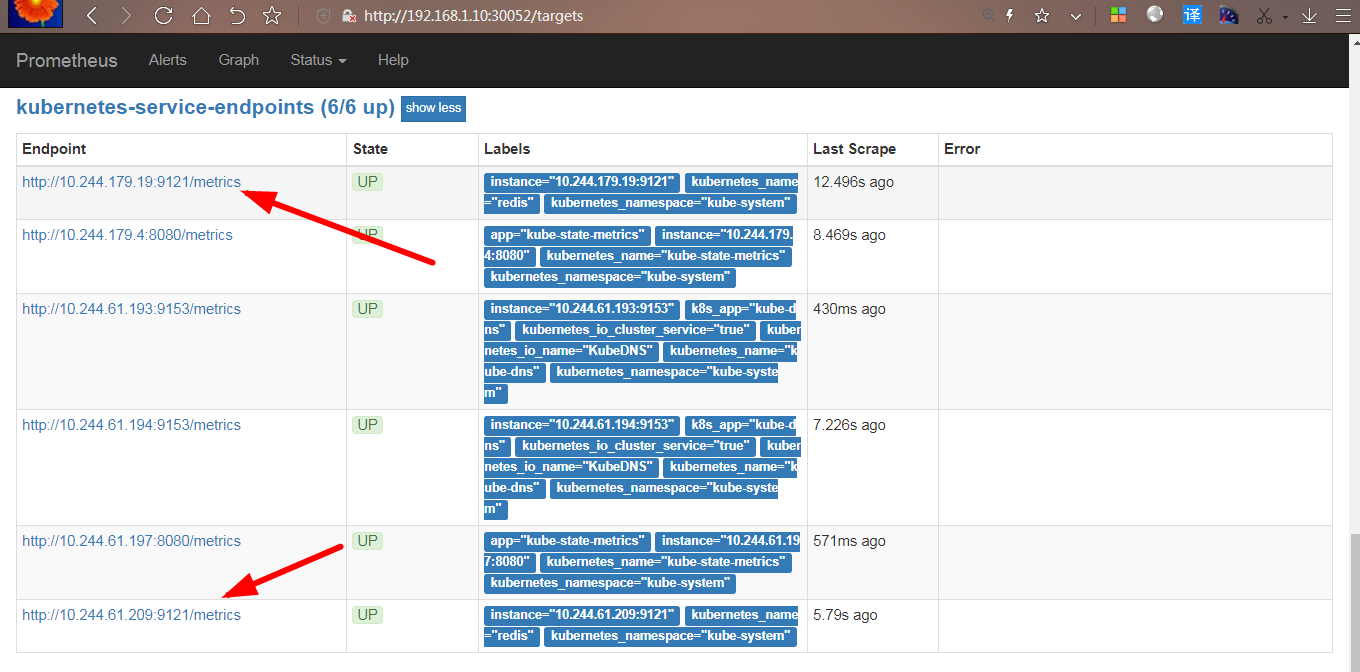
Task: Click the lightning speed-mode icon
Action: [1010, 16]
